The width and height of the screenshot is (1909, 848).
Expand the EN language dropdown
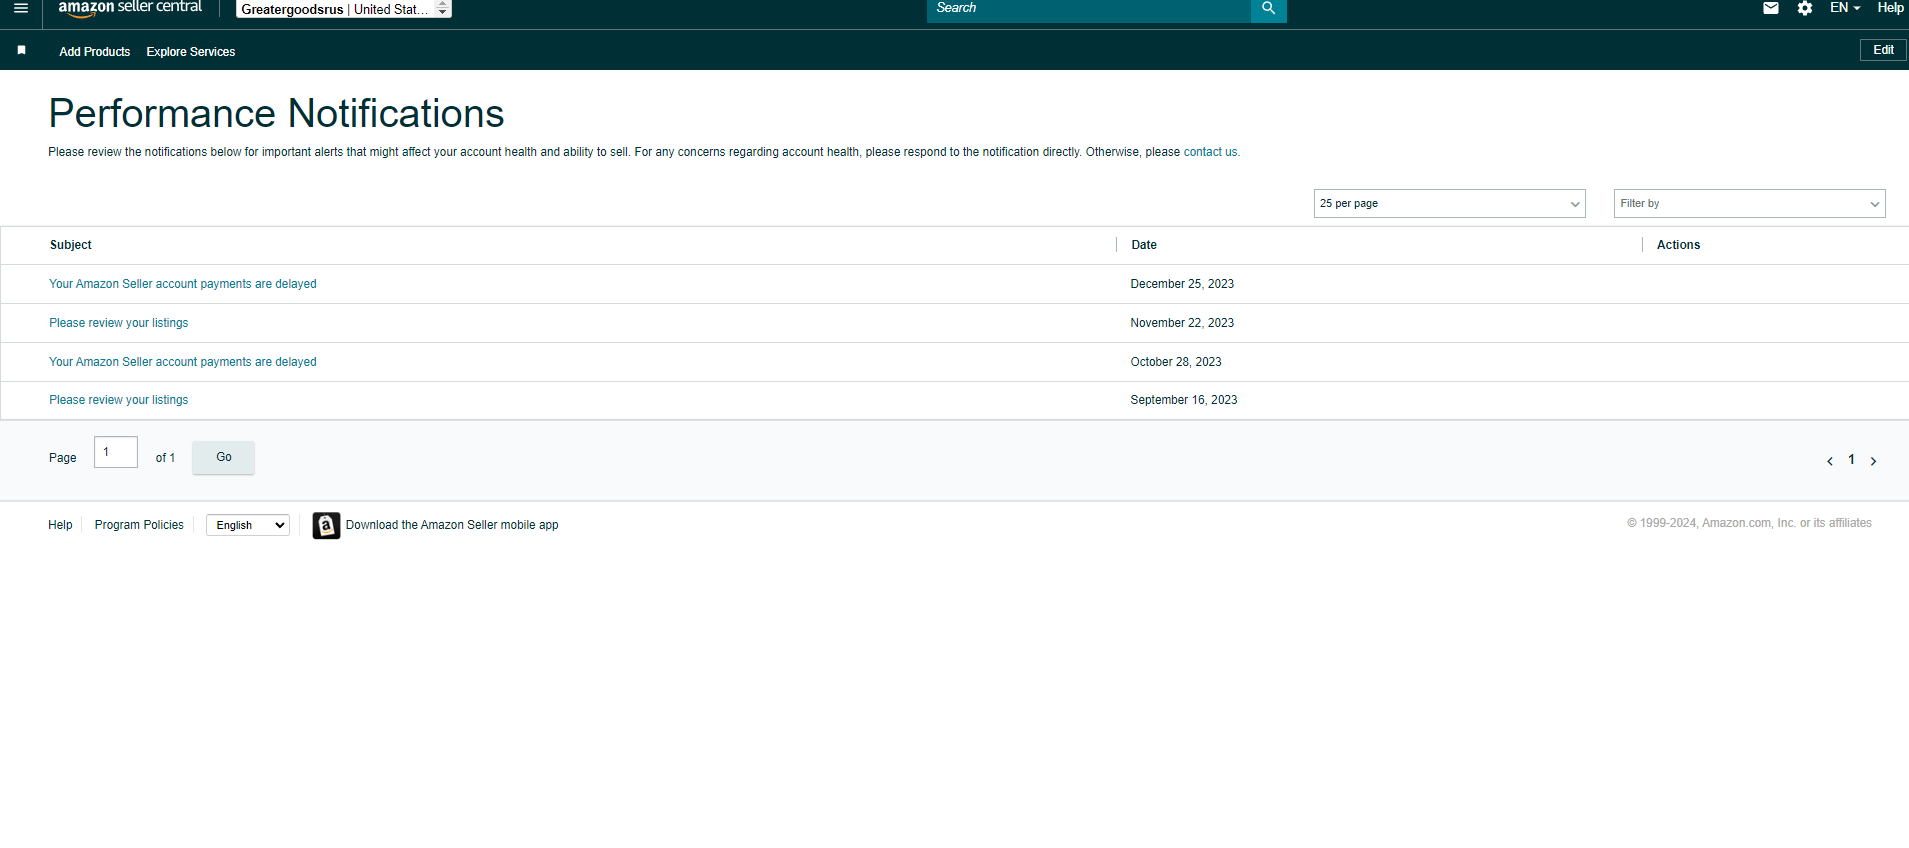[x=1845, y=8]
